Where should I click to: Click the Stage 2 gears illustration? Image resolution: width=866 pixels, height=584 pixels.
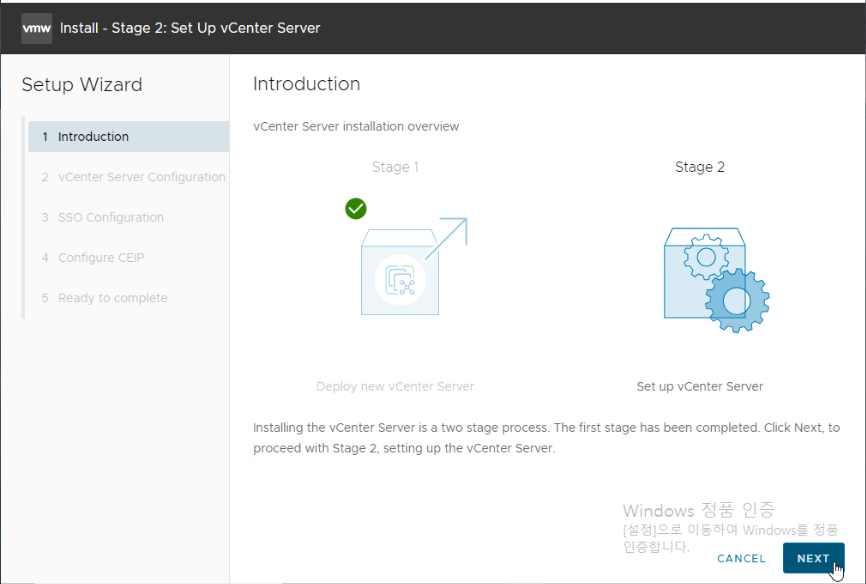716,280
